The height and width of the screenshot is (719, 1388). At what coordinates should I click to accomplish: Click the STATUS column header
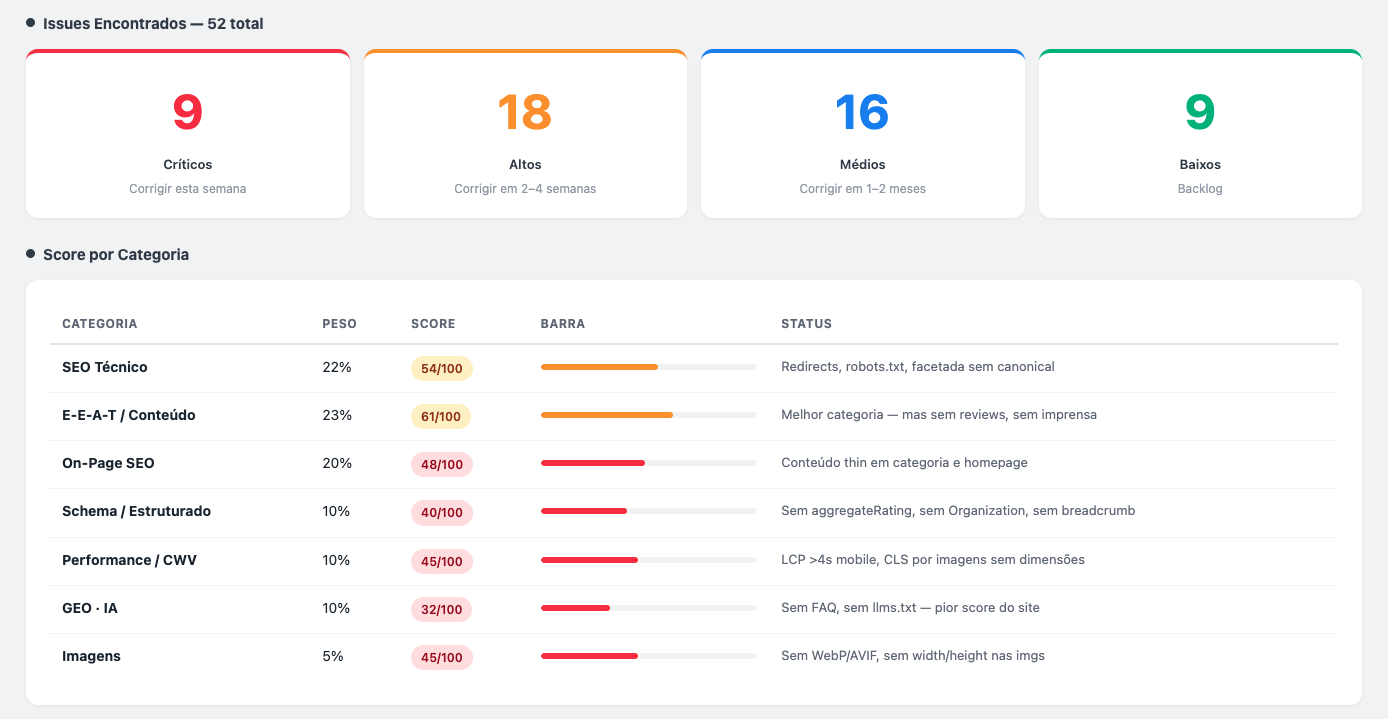tap(806, 324)
